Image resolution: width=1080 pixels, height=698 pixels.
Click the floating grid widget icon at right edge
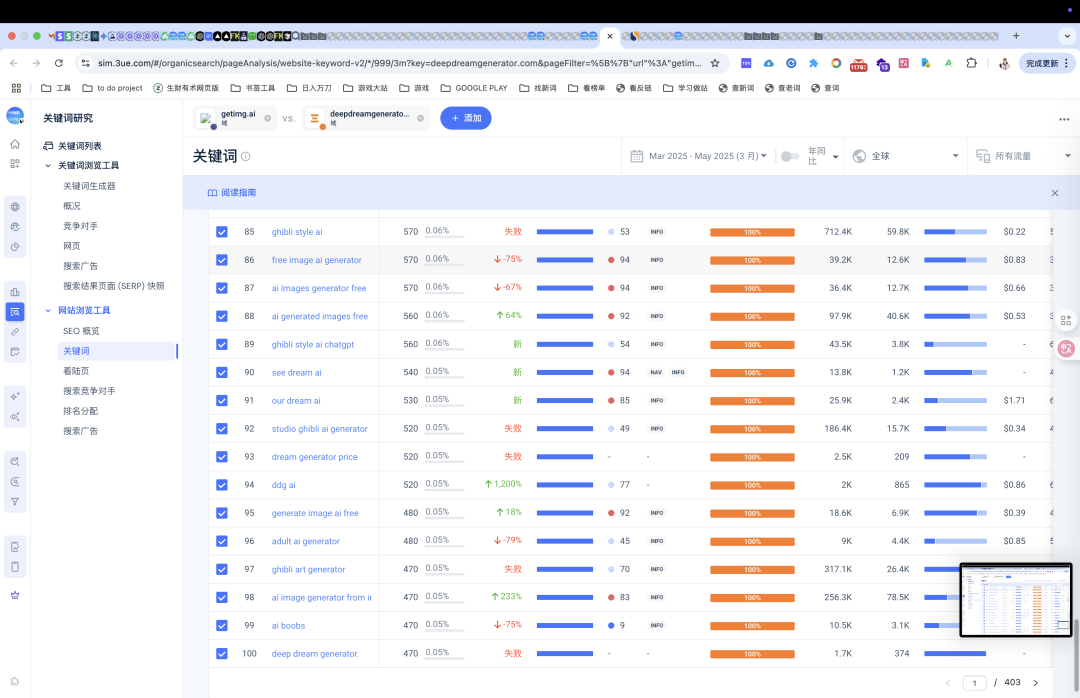point(1066,320)
